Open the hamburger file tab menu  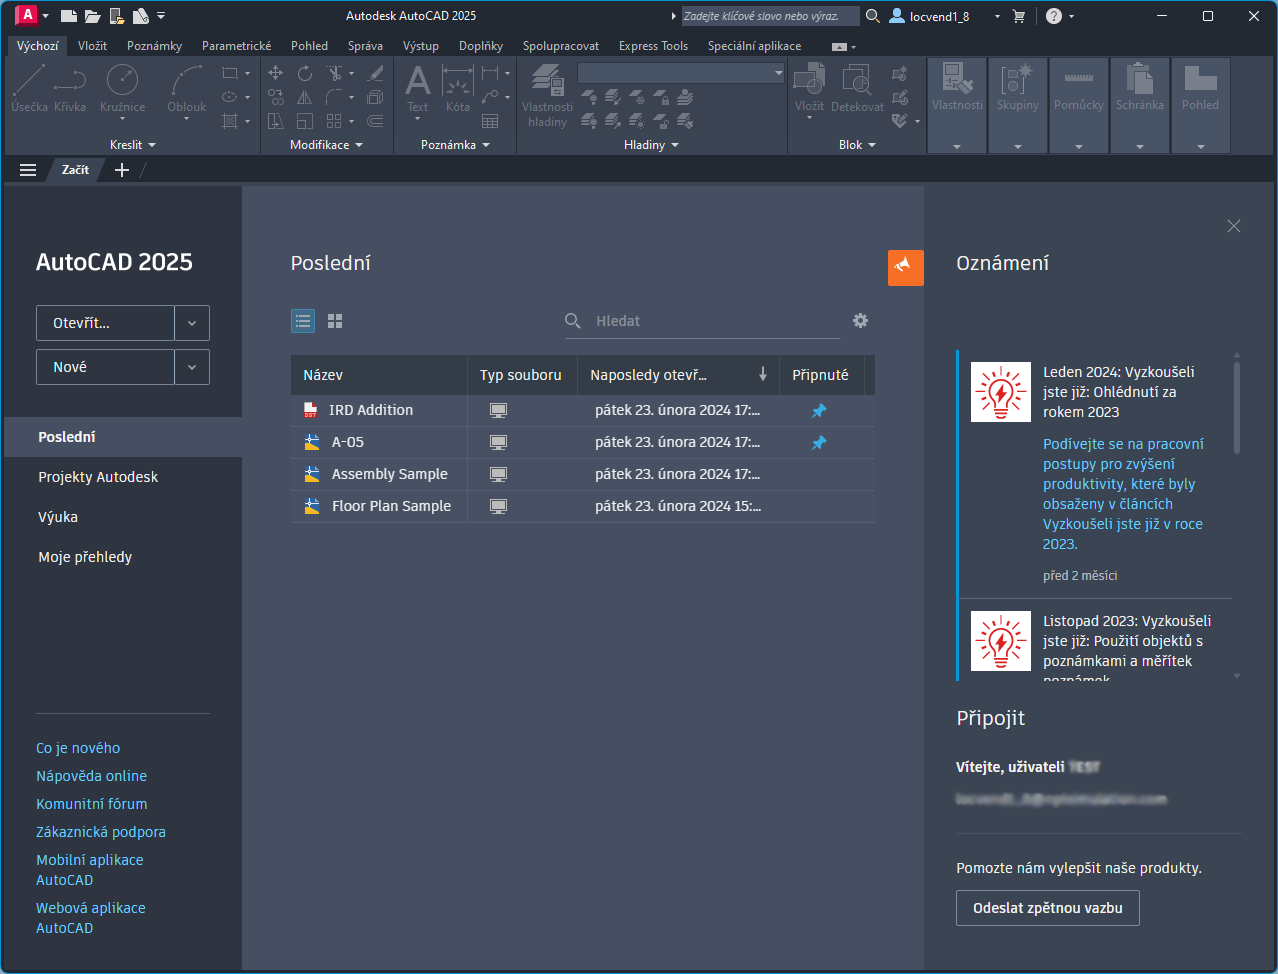click(28, 170)
